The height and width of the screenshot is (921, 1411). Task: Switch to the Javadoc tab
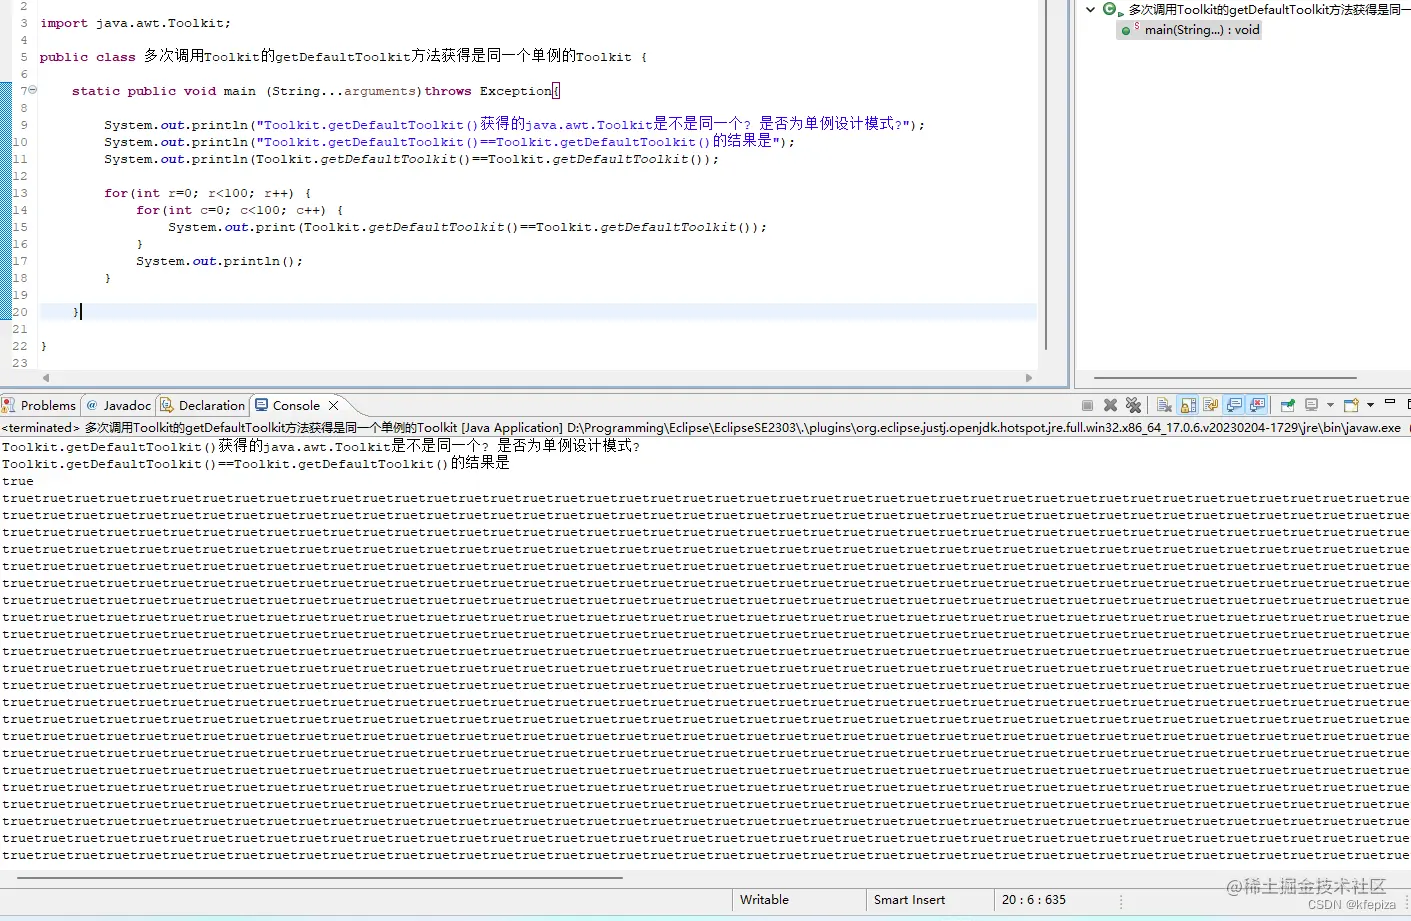tap(118, 405)
